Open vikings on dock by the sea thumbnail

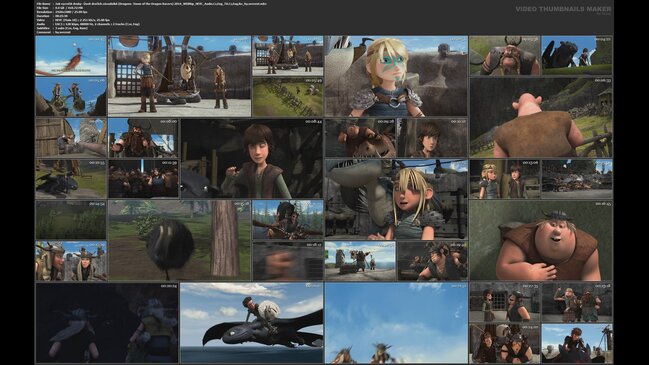(x=360, y=261)
